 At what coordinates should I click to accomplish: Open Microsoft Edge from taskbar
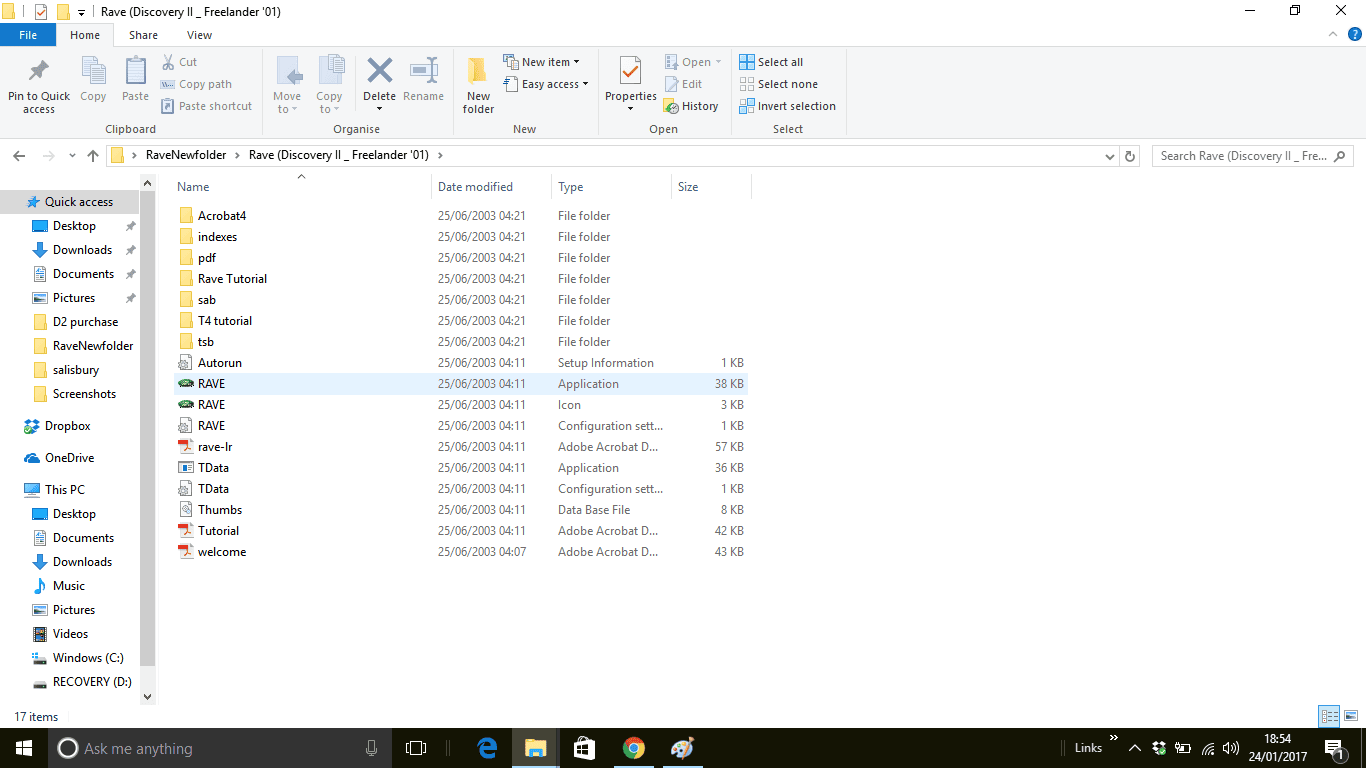point(488,748)
